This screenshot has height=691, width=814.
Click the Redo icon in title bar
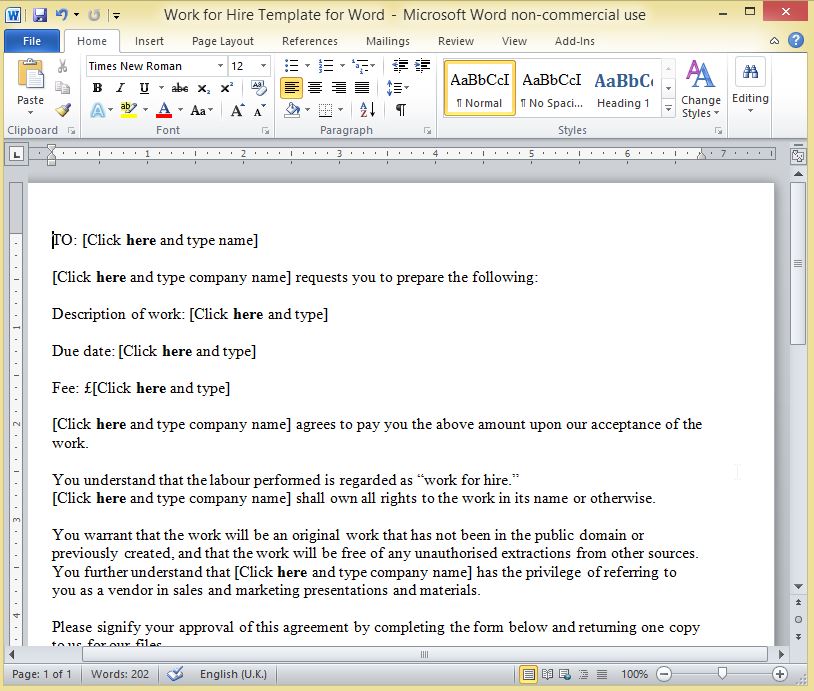coord(94,15)
